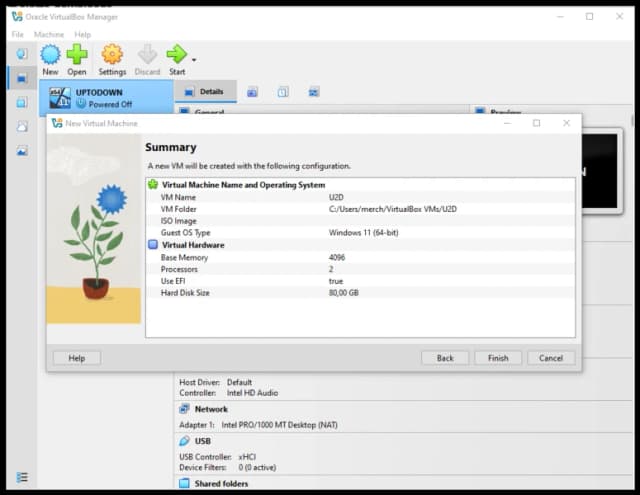Image resolution: width=640 pixels, height=495 pixels.
Task: Select the highlighted Machines sidebar icon
Action: click(22, 78)
